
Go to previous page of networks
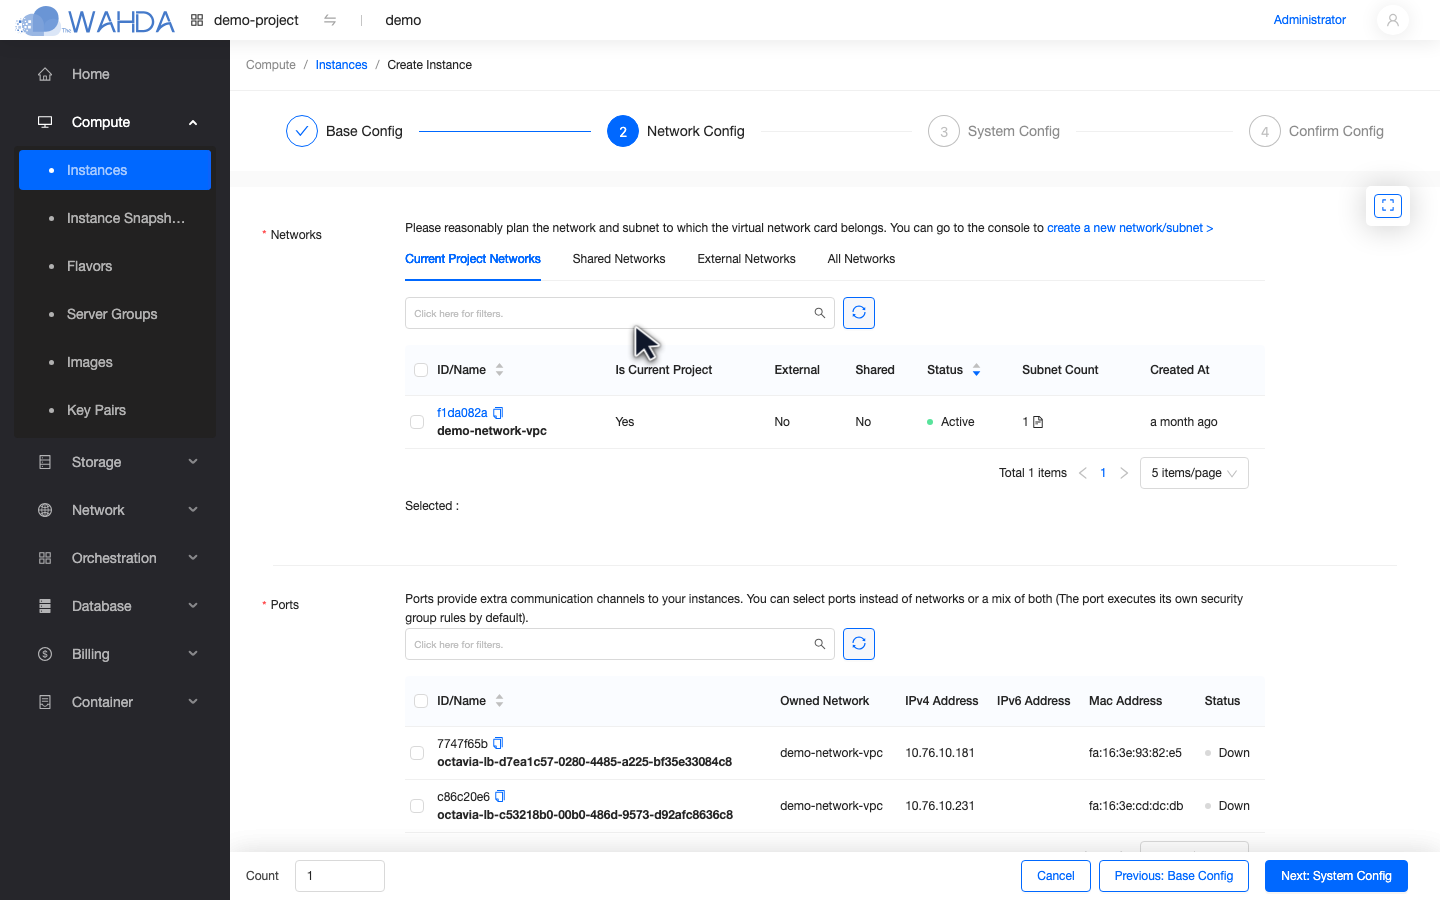tap(1082, 473)
